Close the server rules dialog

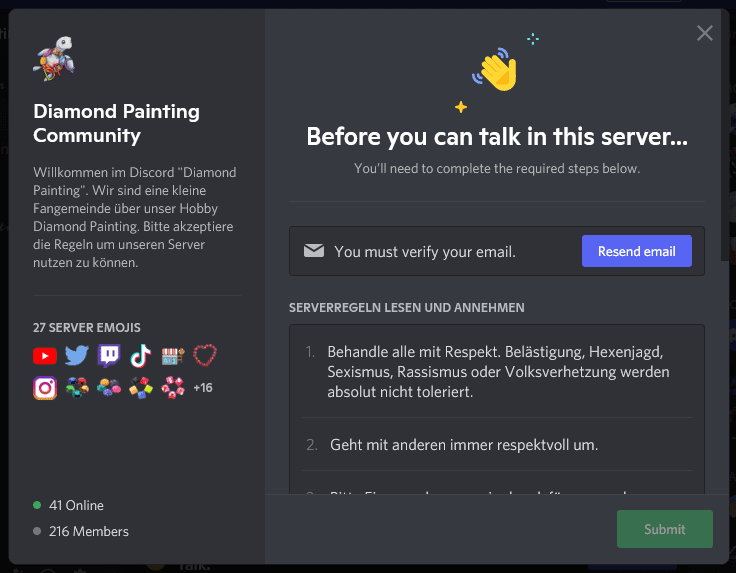pyautogui.click(x=705, y=33)
